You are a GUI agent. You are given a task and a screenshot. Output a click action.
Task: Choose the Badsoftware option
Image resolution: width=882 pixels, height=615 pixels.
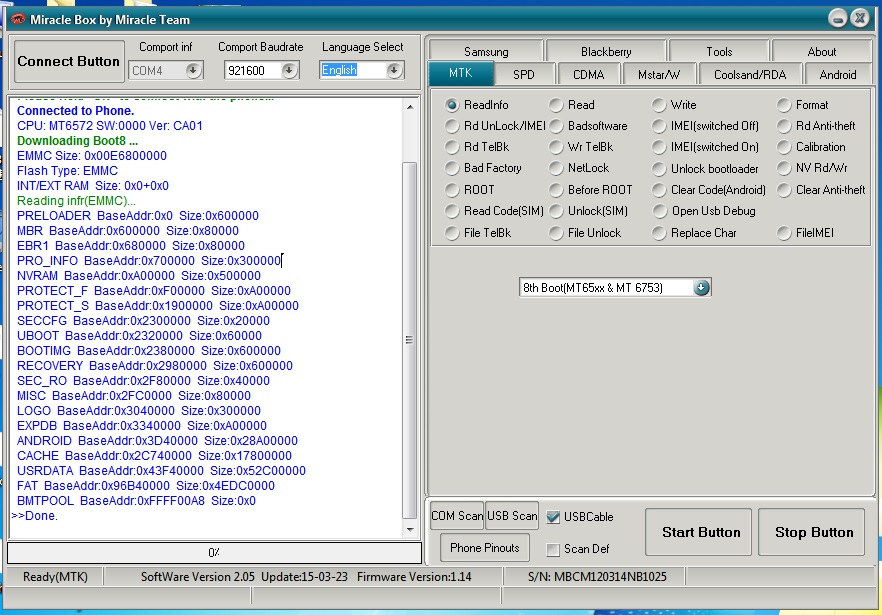(556, 126)
